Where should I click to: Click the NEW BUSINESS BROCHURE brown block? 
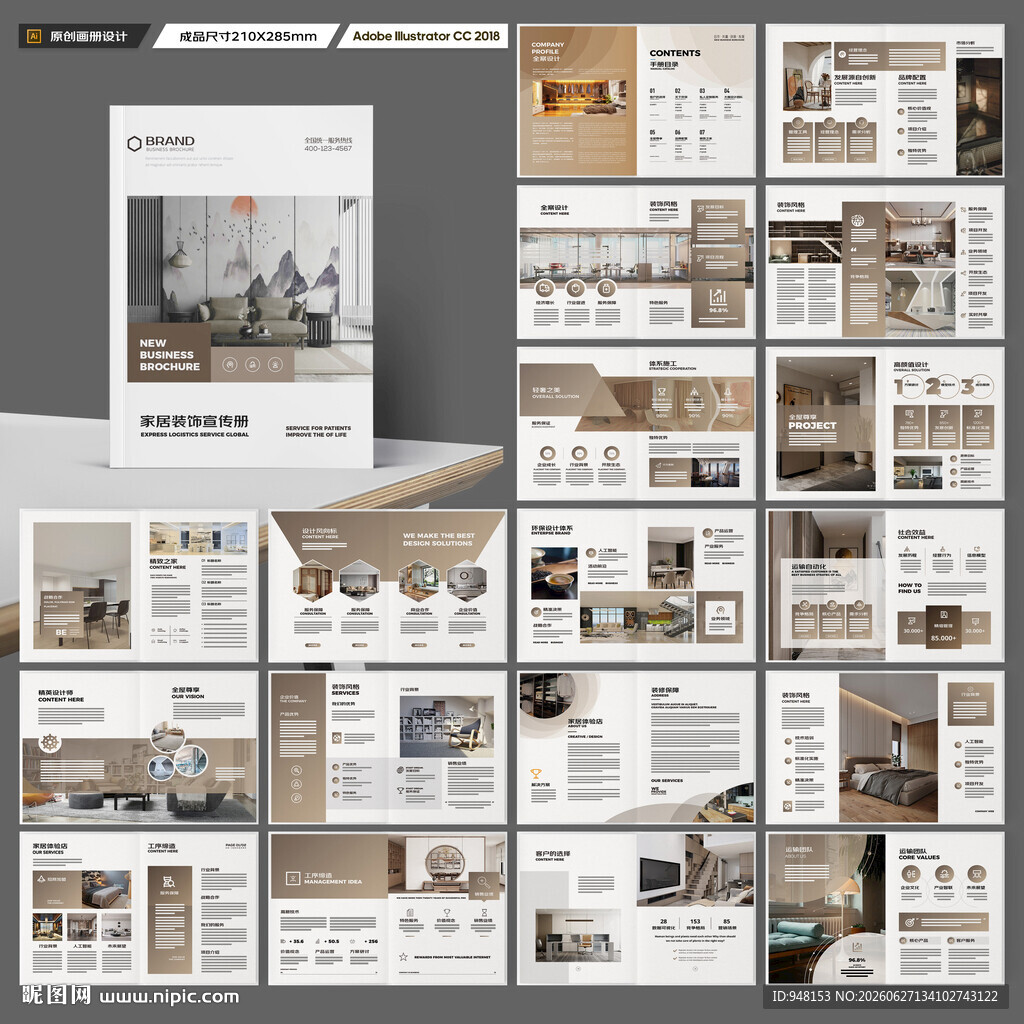click(169, 353)
